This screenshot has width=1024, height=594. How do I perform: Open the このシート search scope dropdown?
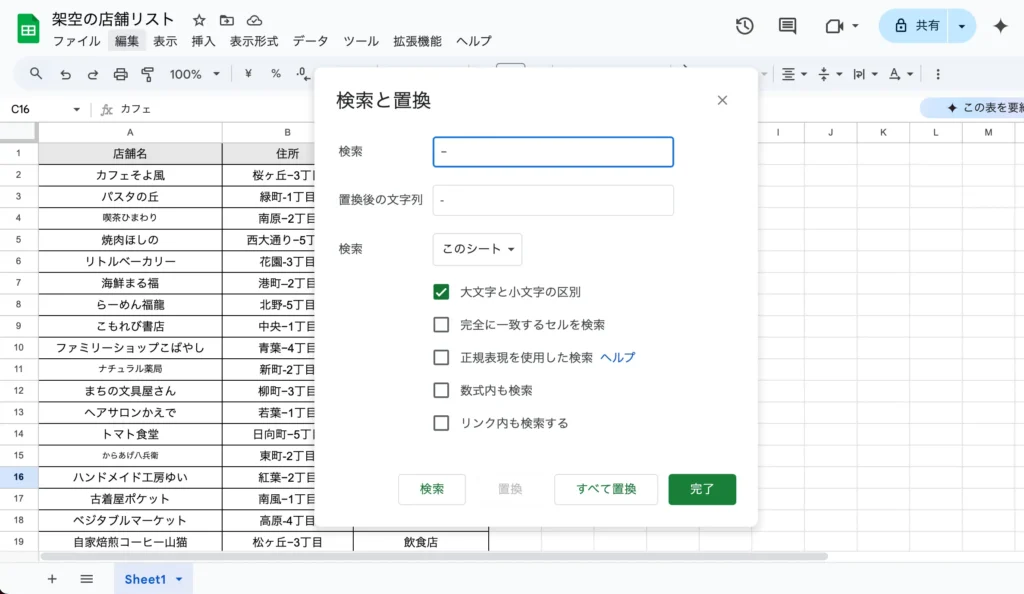tap(477, 250)
